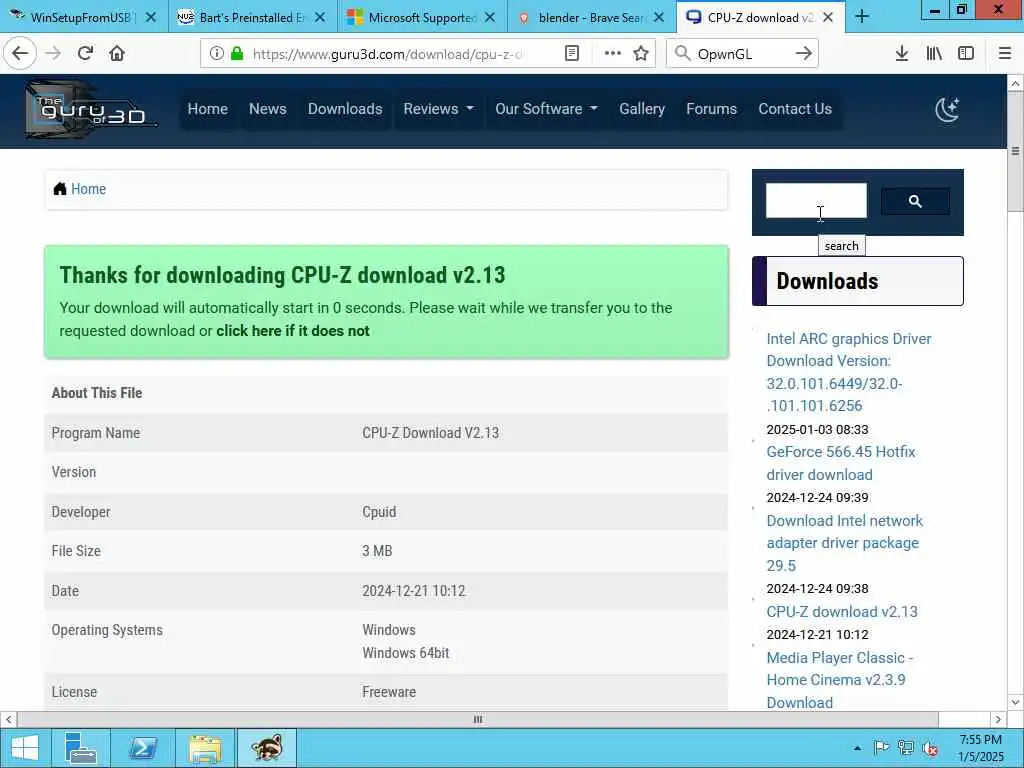The image size is (1024, 768).
Task: Click the muted speaker tray icon
Action: coord(930,748)
